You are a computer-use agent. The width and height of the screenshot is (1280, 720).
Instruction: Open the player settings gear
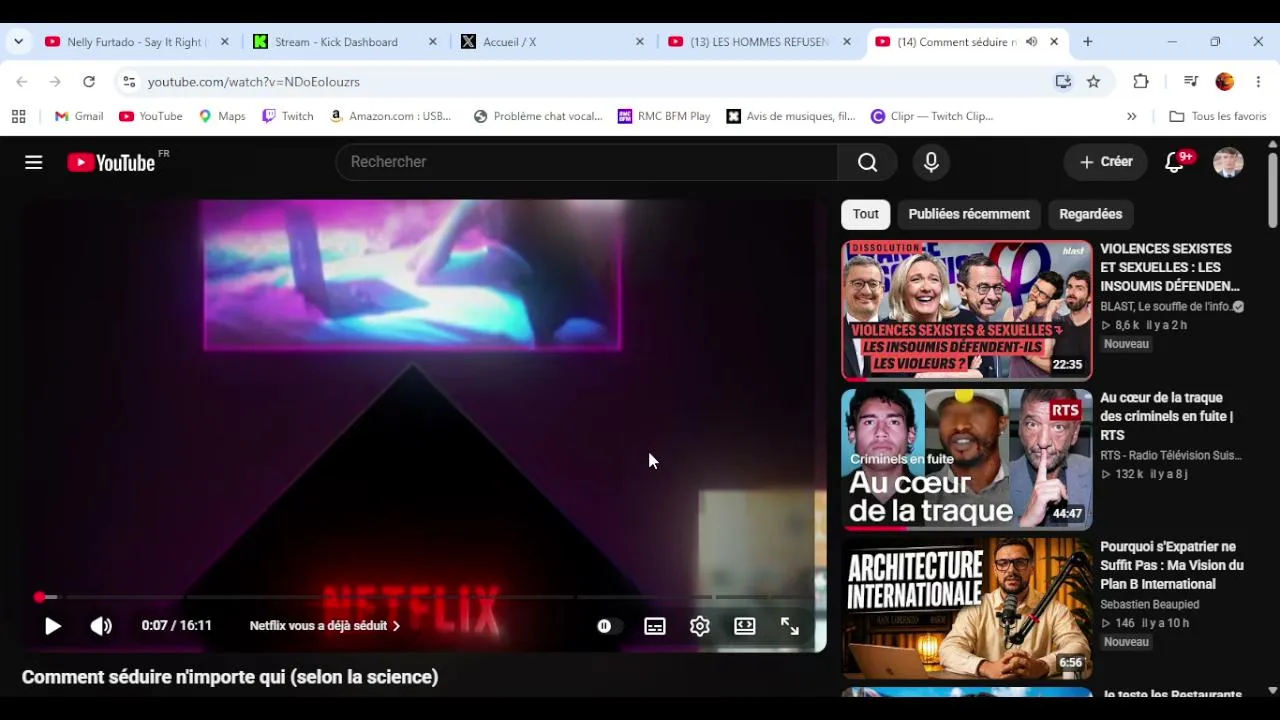(700, 626)
